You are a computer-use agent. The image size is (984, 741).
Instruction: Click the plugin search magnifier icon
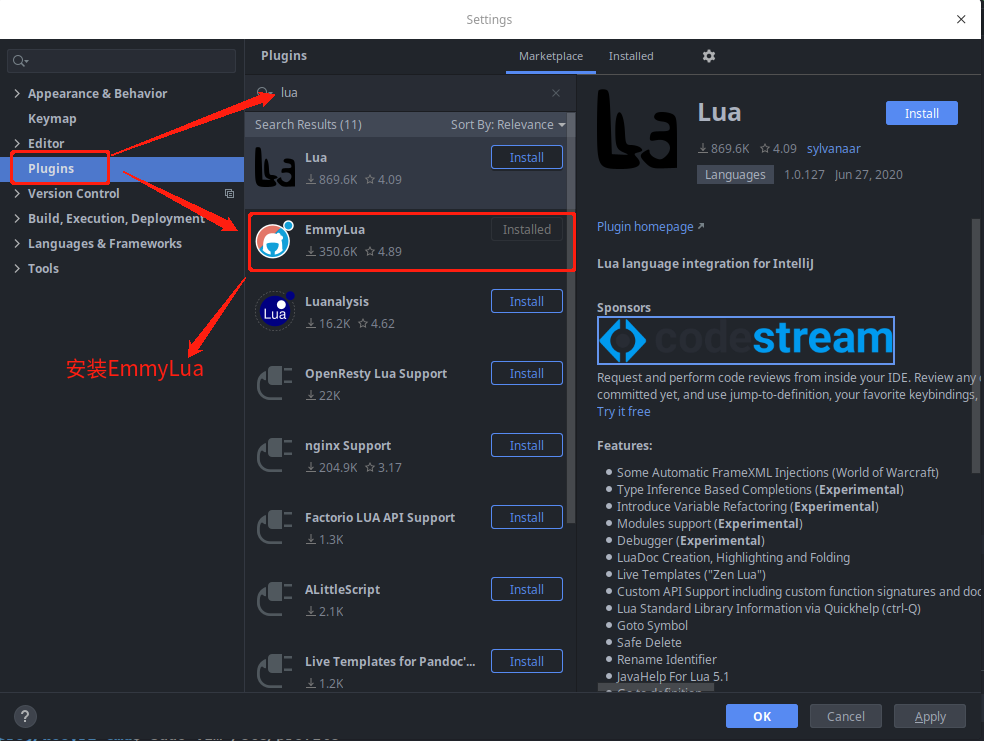coord(264,93)
